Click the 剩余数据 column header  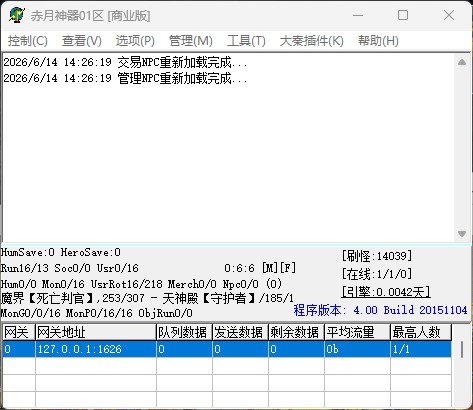[x=296, y=332]
